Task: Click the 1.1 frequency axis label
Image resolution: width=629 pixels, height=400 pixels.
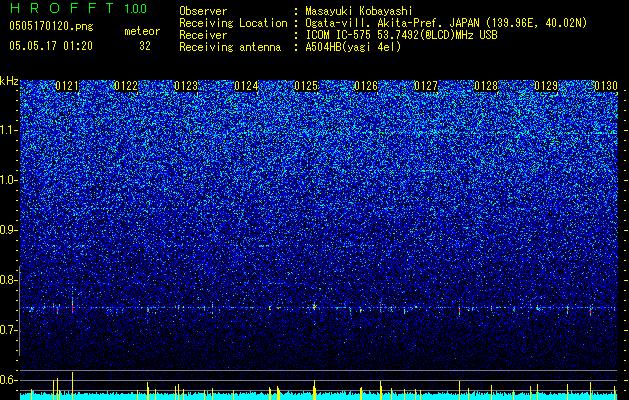Action: pyautogui.click(x=8, y=130)
